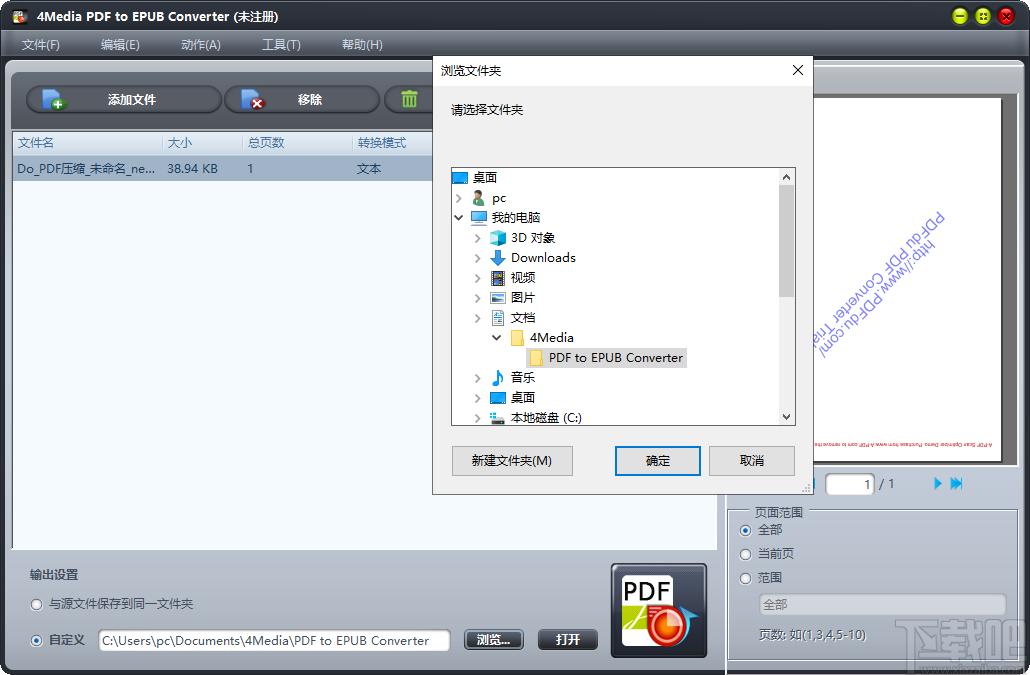Image resolution: width=1030 pixels, height=675 pixels.
Task: Click the 浏览... browse button
Action: (x=494, y=640)
